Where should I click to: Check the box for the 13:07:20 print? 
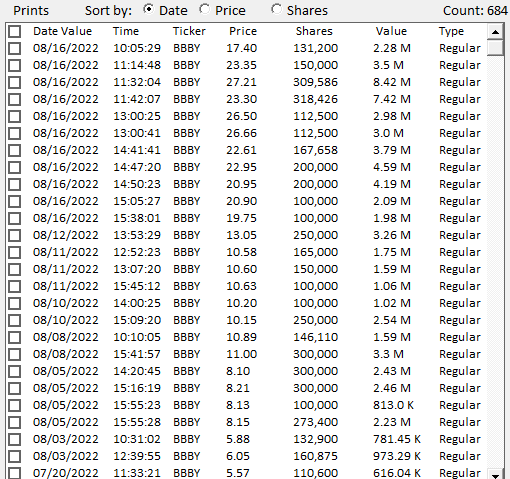point(15,269)
